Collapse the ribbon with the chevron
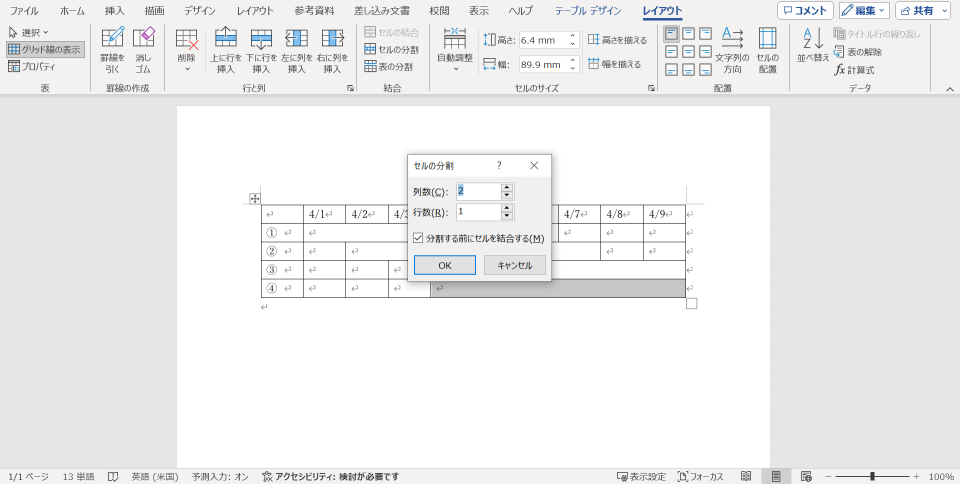Image resolution: width=960 pixels, height=484 pixels. pos(950,89)
